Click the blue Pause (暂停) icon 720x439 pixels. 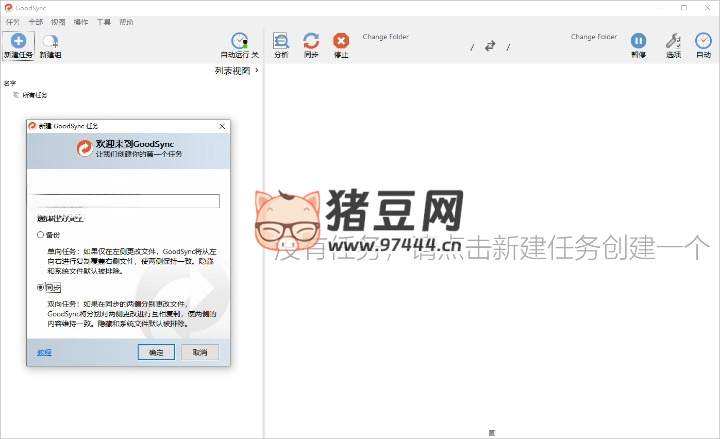638,41
